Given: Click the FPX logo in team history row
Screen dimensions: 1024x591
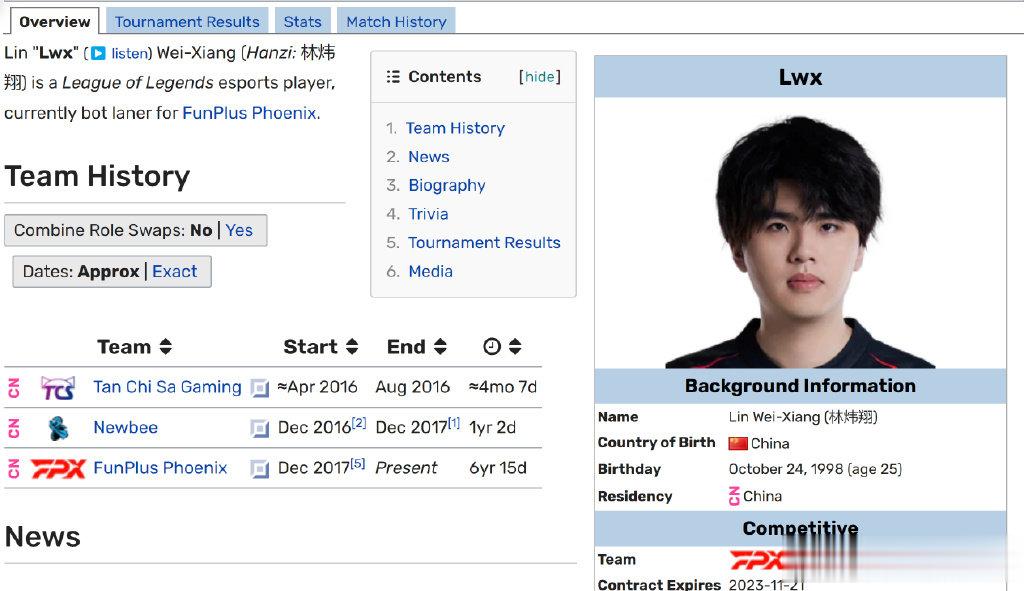Looking at the screenshot, I should coord(58,468).
